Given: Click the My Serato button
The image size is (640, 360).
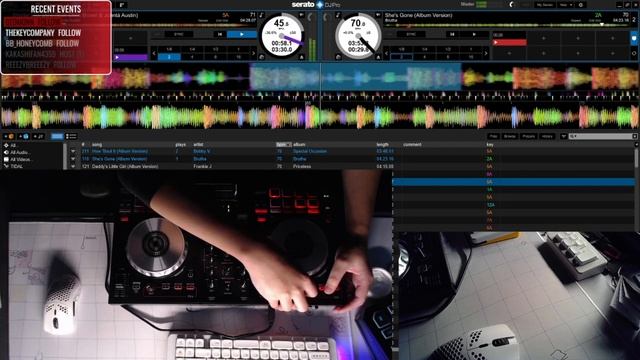Looking at the screenshot, I should (545, 5).
